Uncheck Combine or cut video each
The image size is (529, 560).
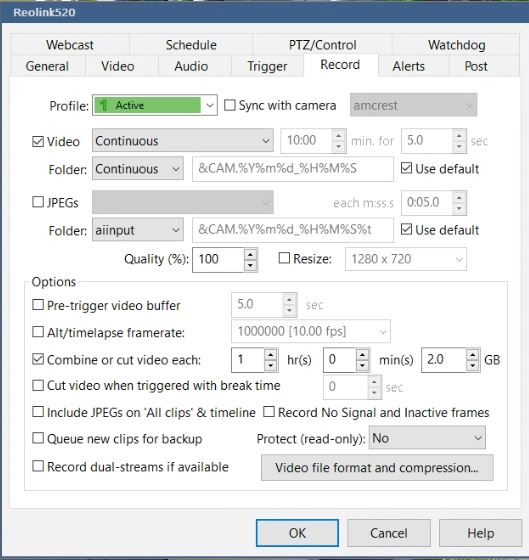[x=38, y=359]
